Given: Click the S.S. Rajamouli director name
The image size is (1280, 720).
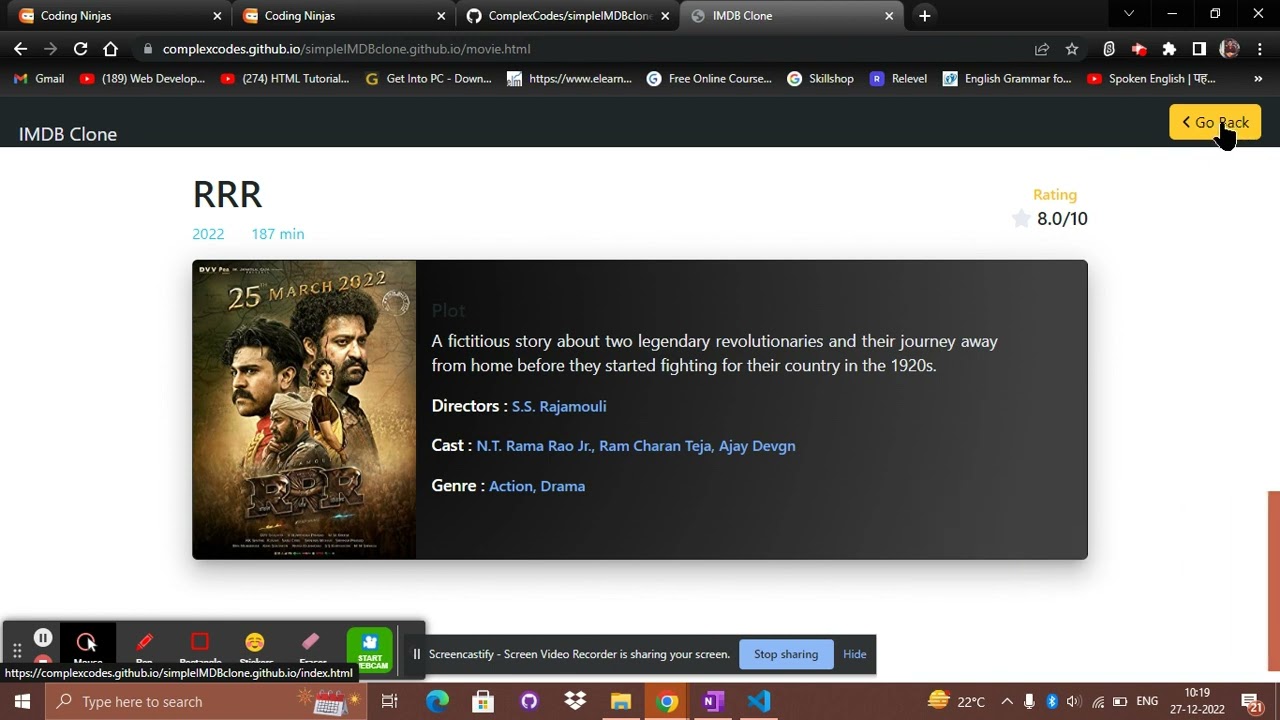Looking at the screenshot, I should pyautogui.click(x=559, y=407).
